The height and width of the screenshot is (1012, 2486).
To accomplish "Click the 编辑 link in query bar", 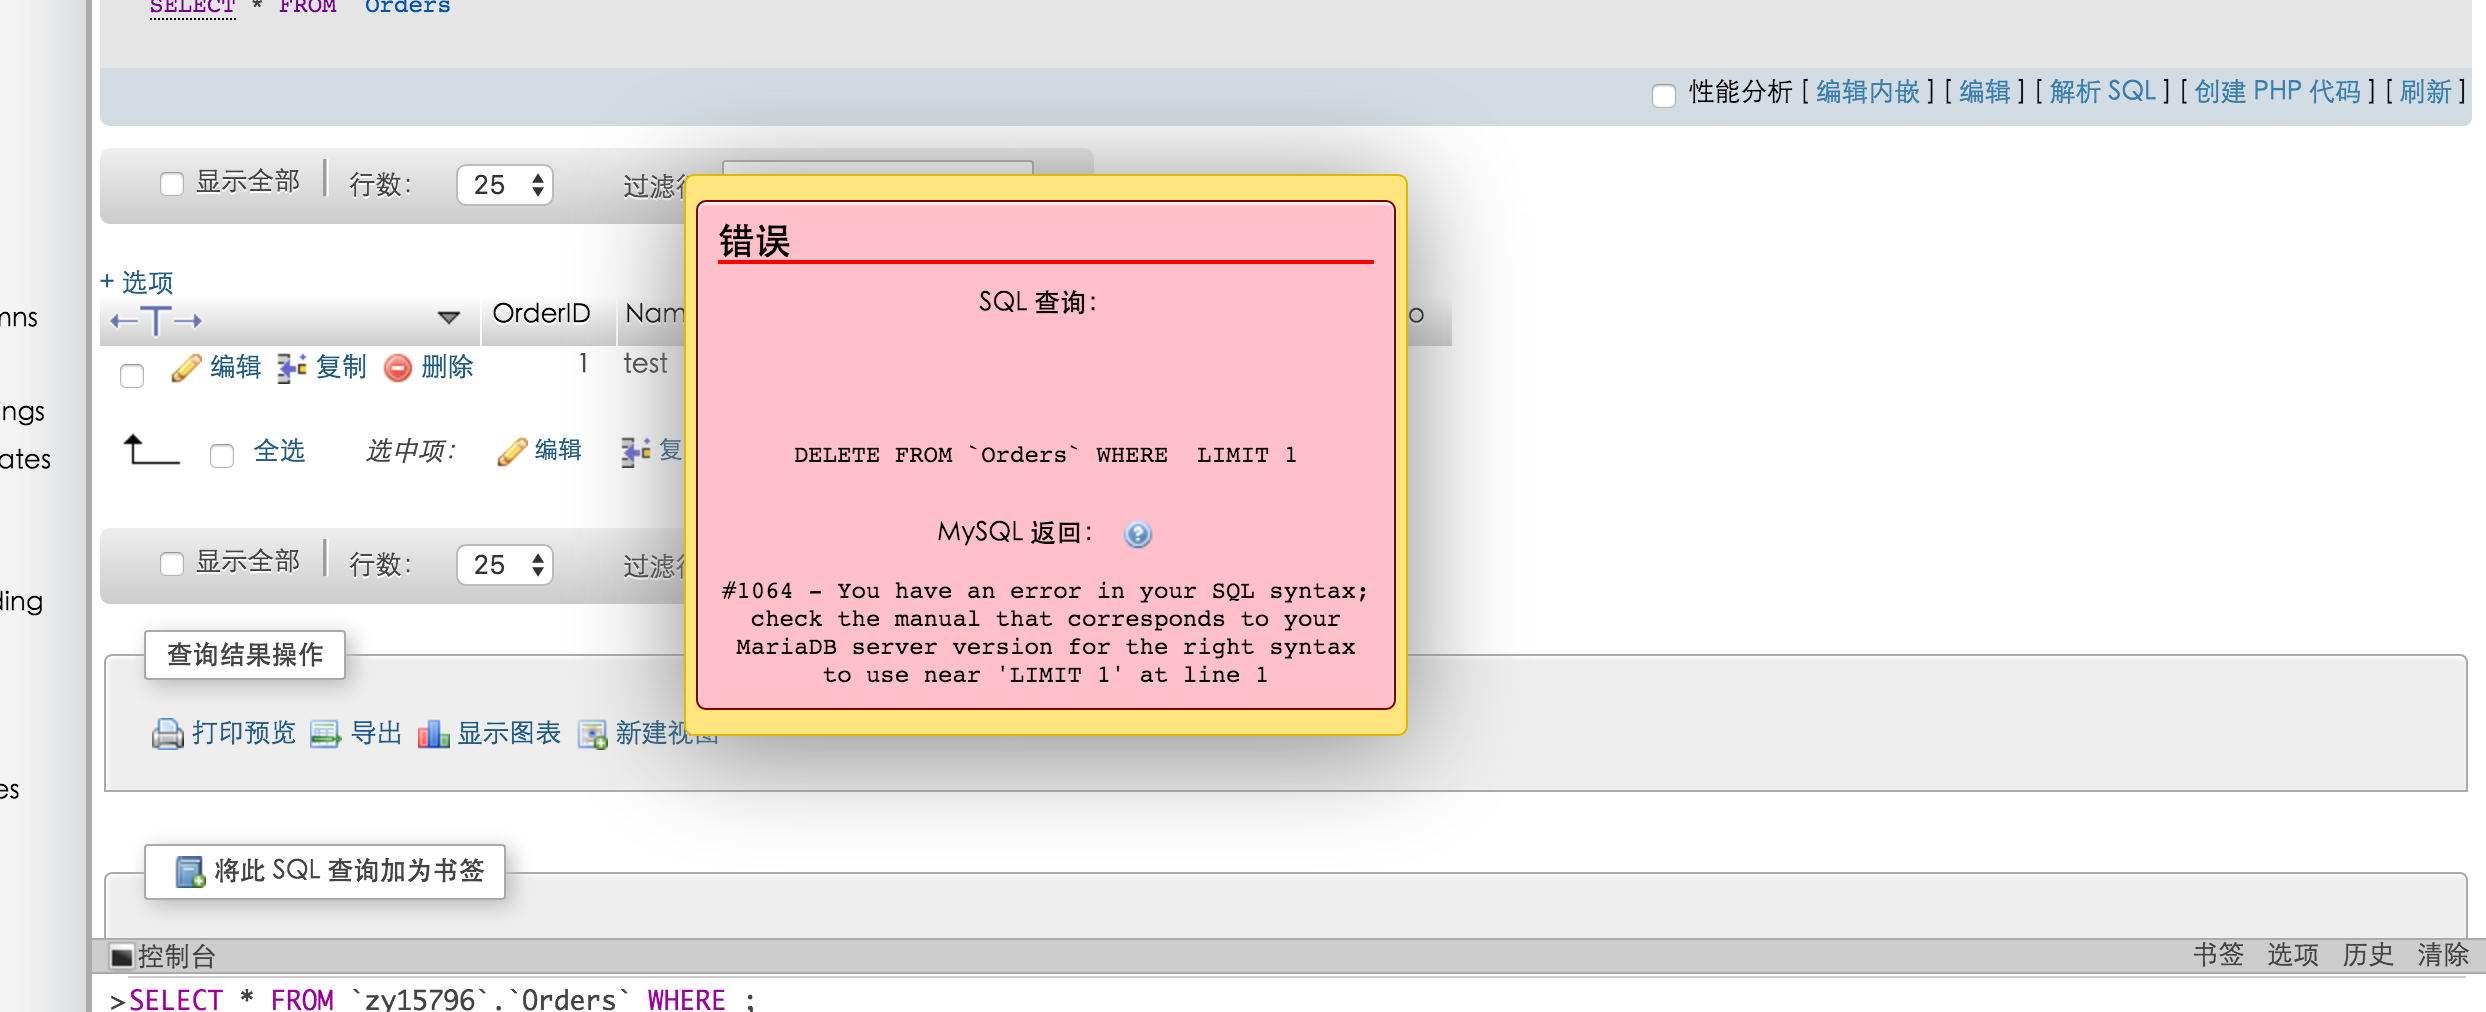I will (1985, 92).
